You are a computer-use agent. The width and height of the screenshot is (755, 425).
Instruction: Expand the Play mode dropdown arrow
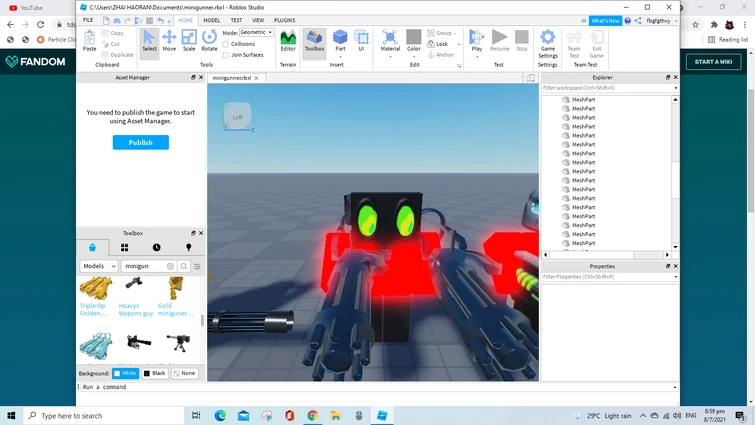click(477, 57)
